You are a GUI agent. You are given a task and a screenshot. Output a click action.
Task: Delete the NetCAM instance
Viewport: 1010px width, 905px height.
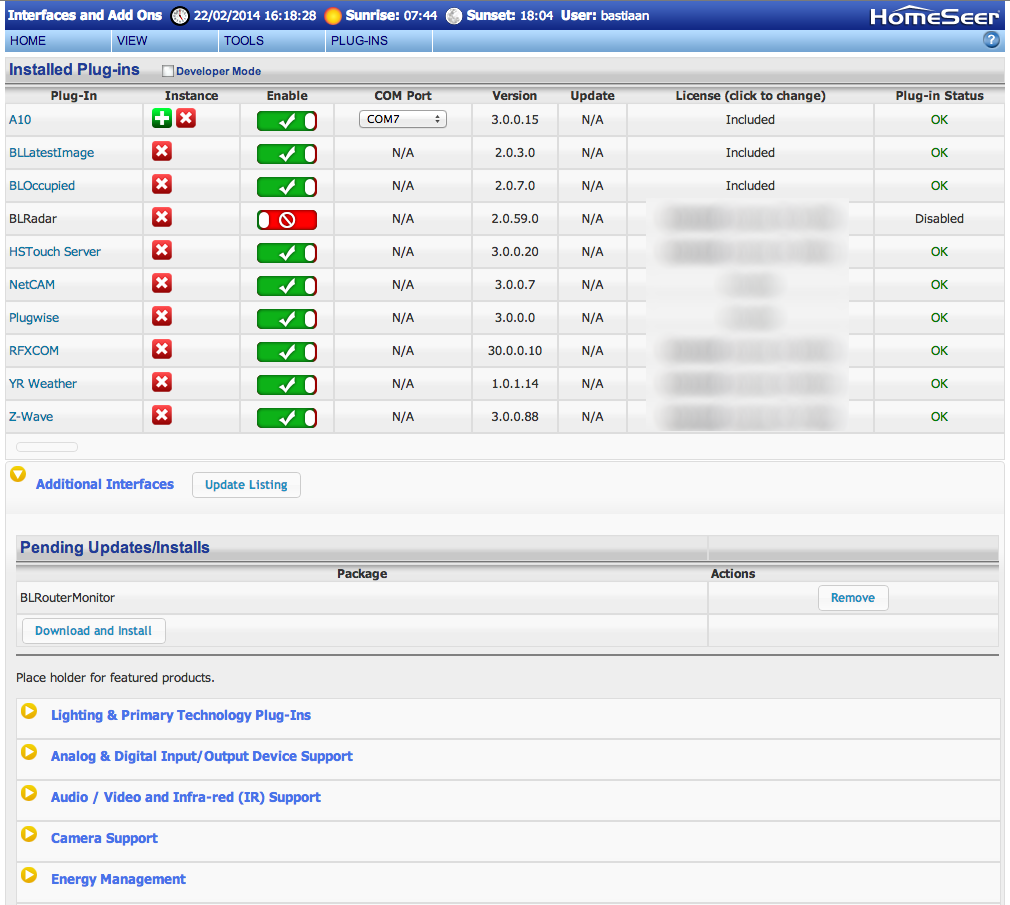click(x=162, y=283)
